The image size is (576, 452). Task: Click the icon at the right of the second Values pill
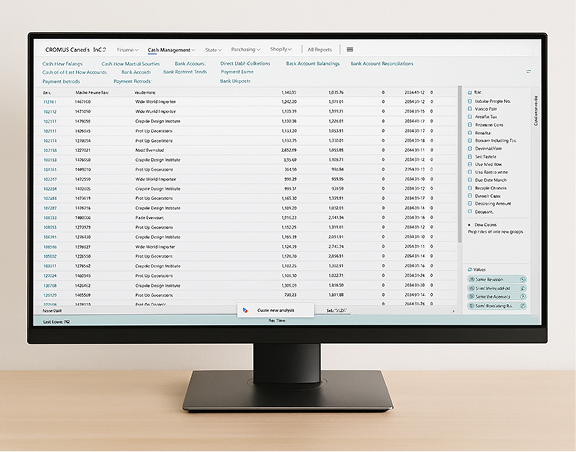[x=523, y=288]
